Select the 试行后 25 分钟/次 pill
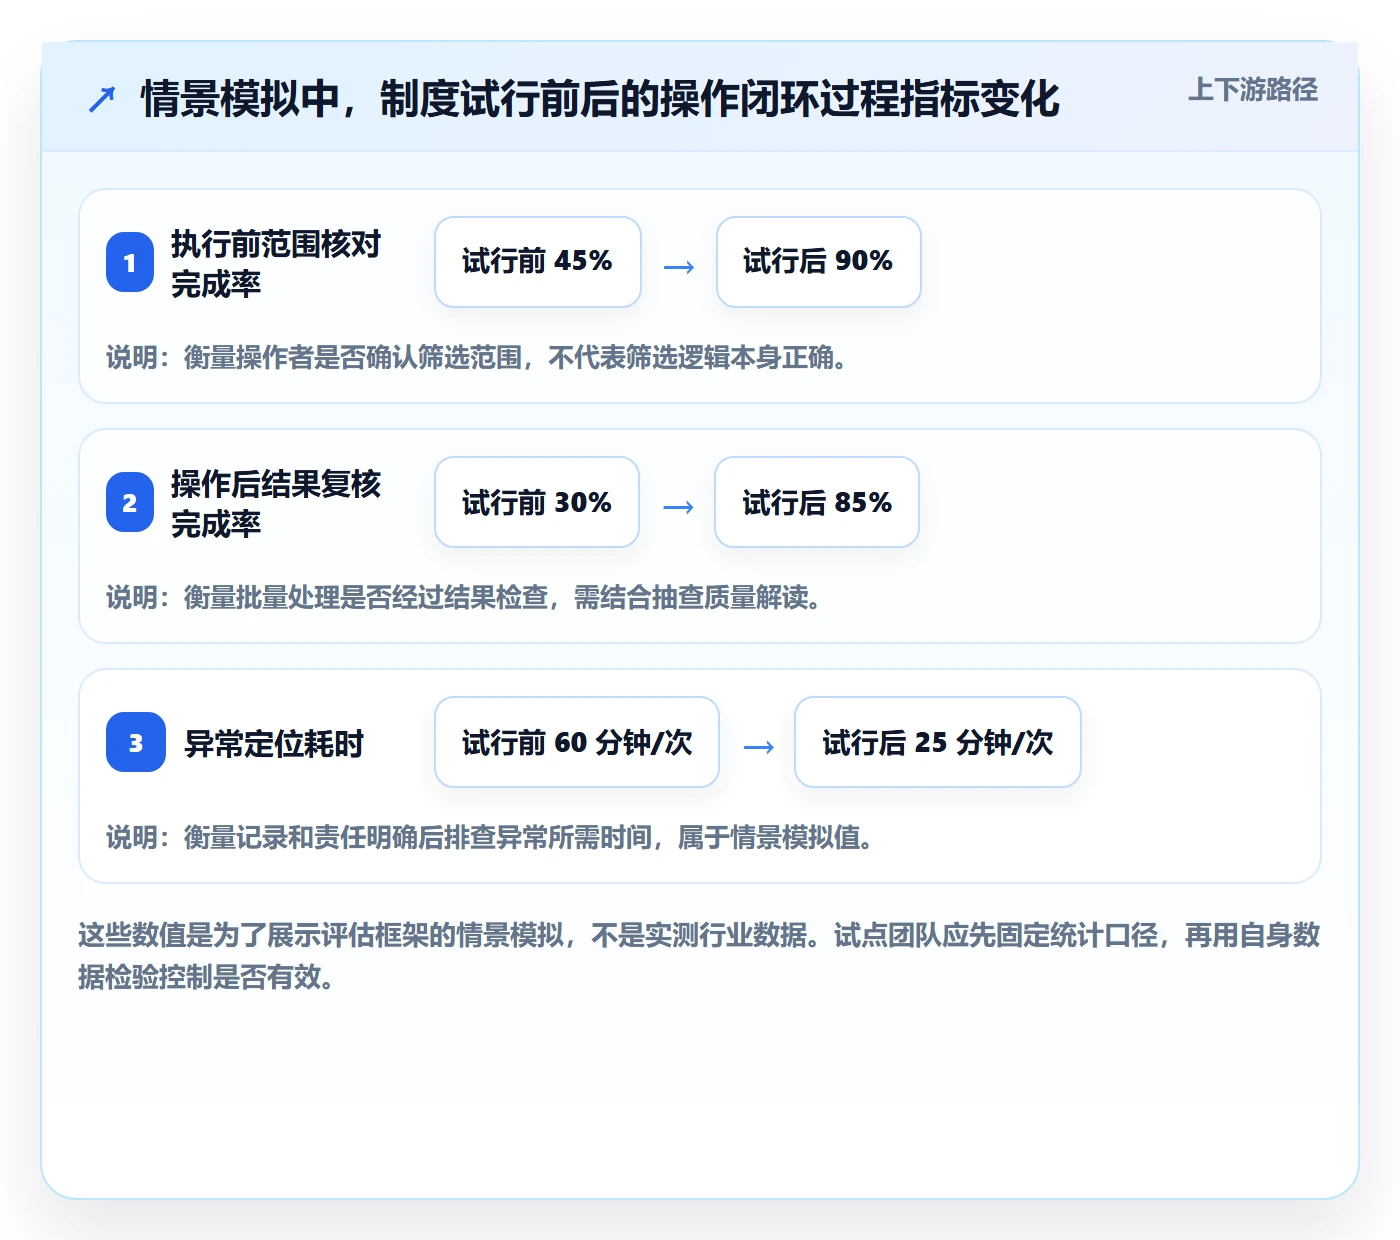1400x1240 pixels. tap(938, 742)
